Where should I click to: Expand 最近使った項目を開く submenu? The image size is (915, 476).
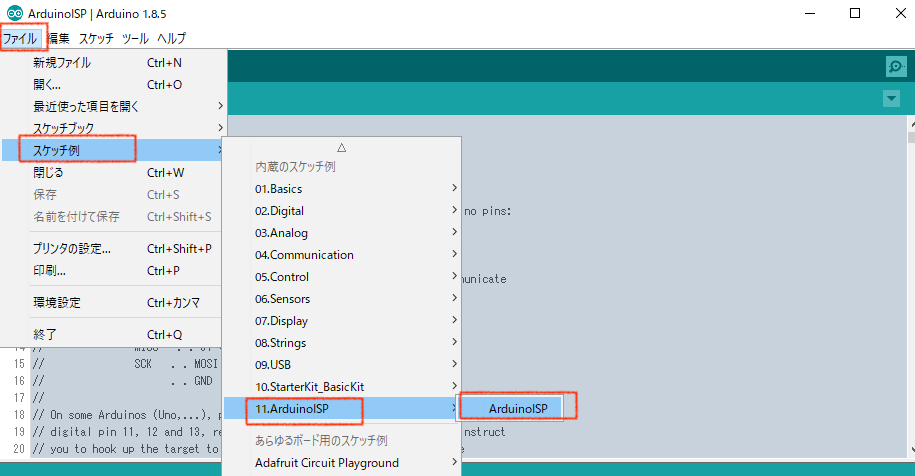[x=113, y=106]
